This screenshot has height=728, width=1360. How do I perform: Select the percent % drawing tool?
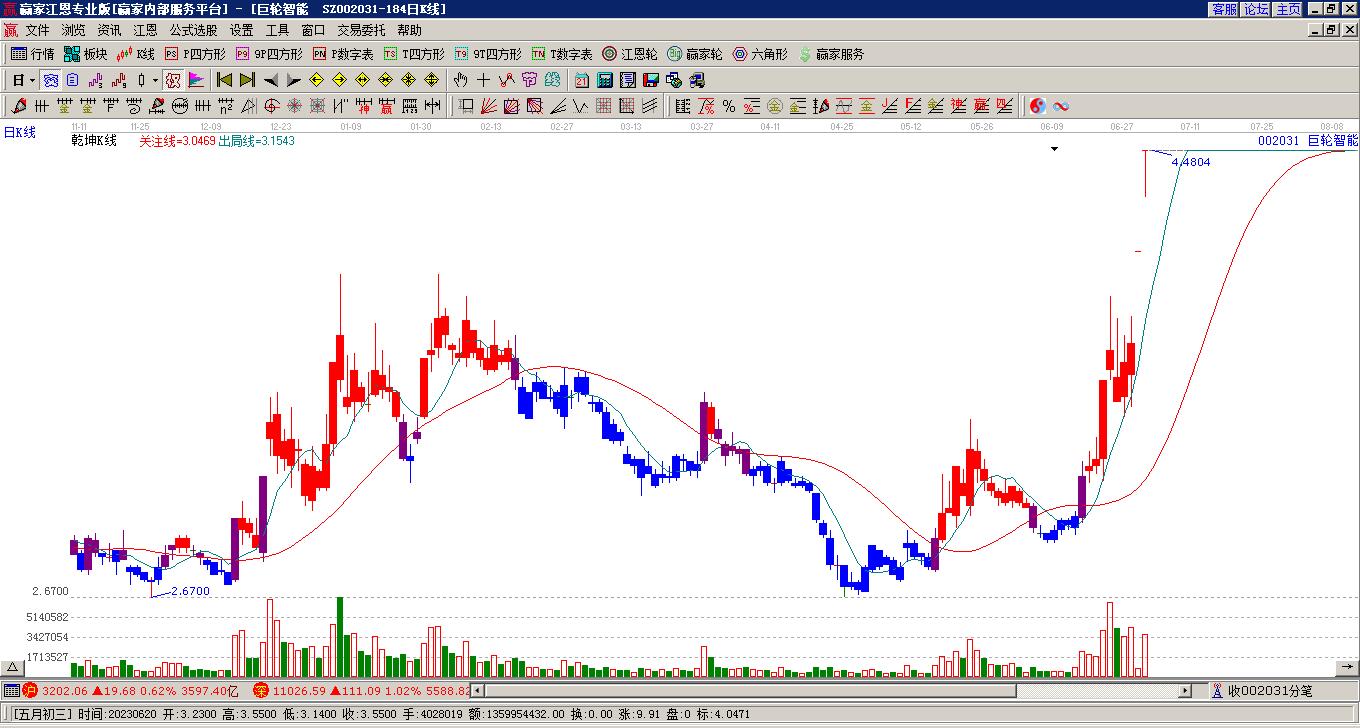729,106
